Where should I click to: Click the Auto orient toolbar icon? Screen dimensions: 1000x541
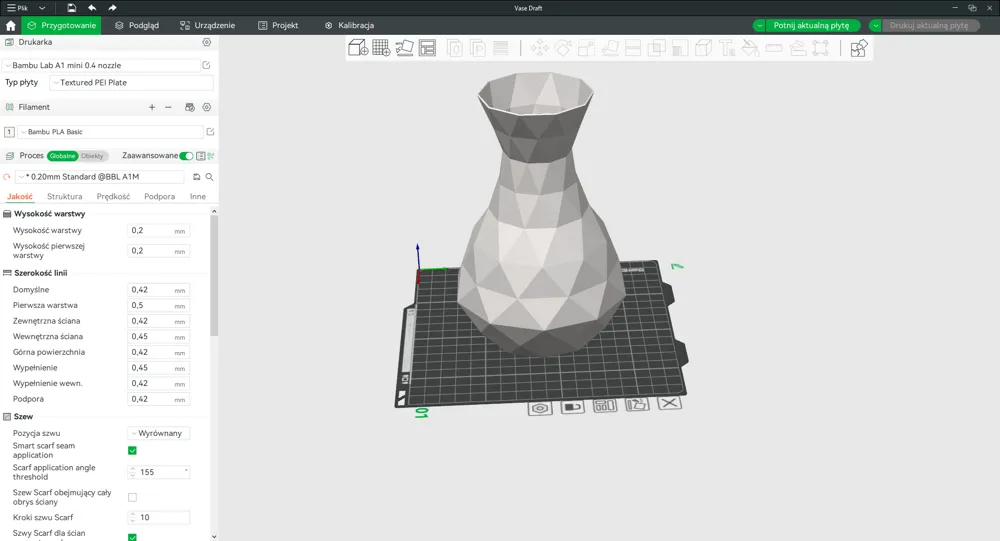(404, 48)
